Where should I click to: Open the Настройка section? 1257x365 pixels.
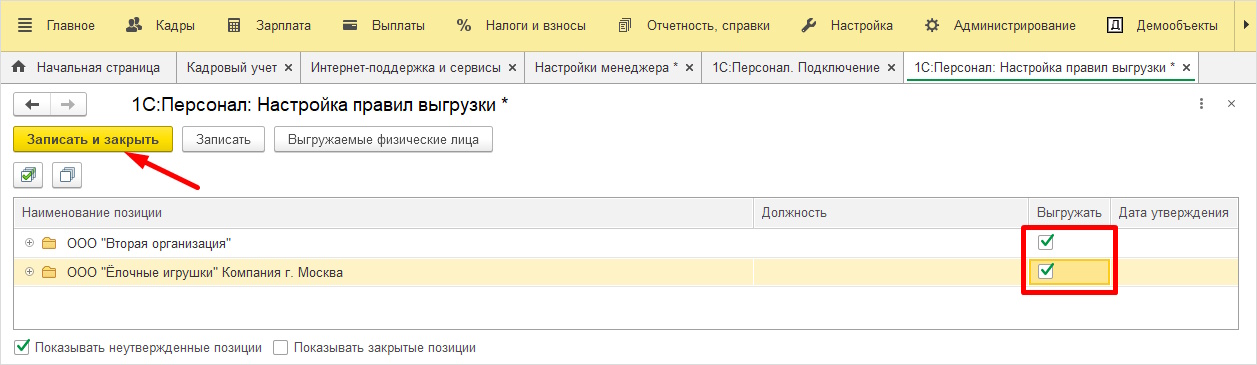[x=848, y=25]
